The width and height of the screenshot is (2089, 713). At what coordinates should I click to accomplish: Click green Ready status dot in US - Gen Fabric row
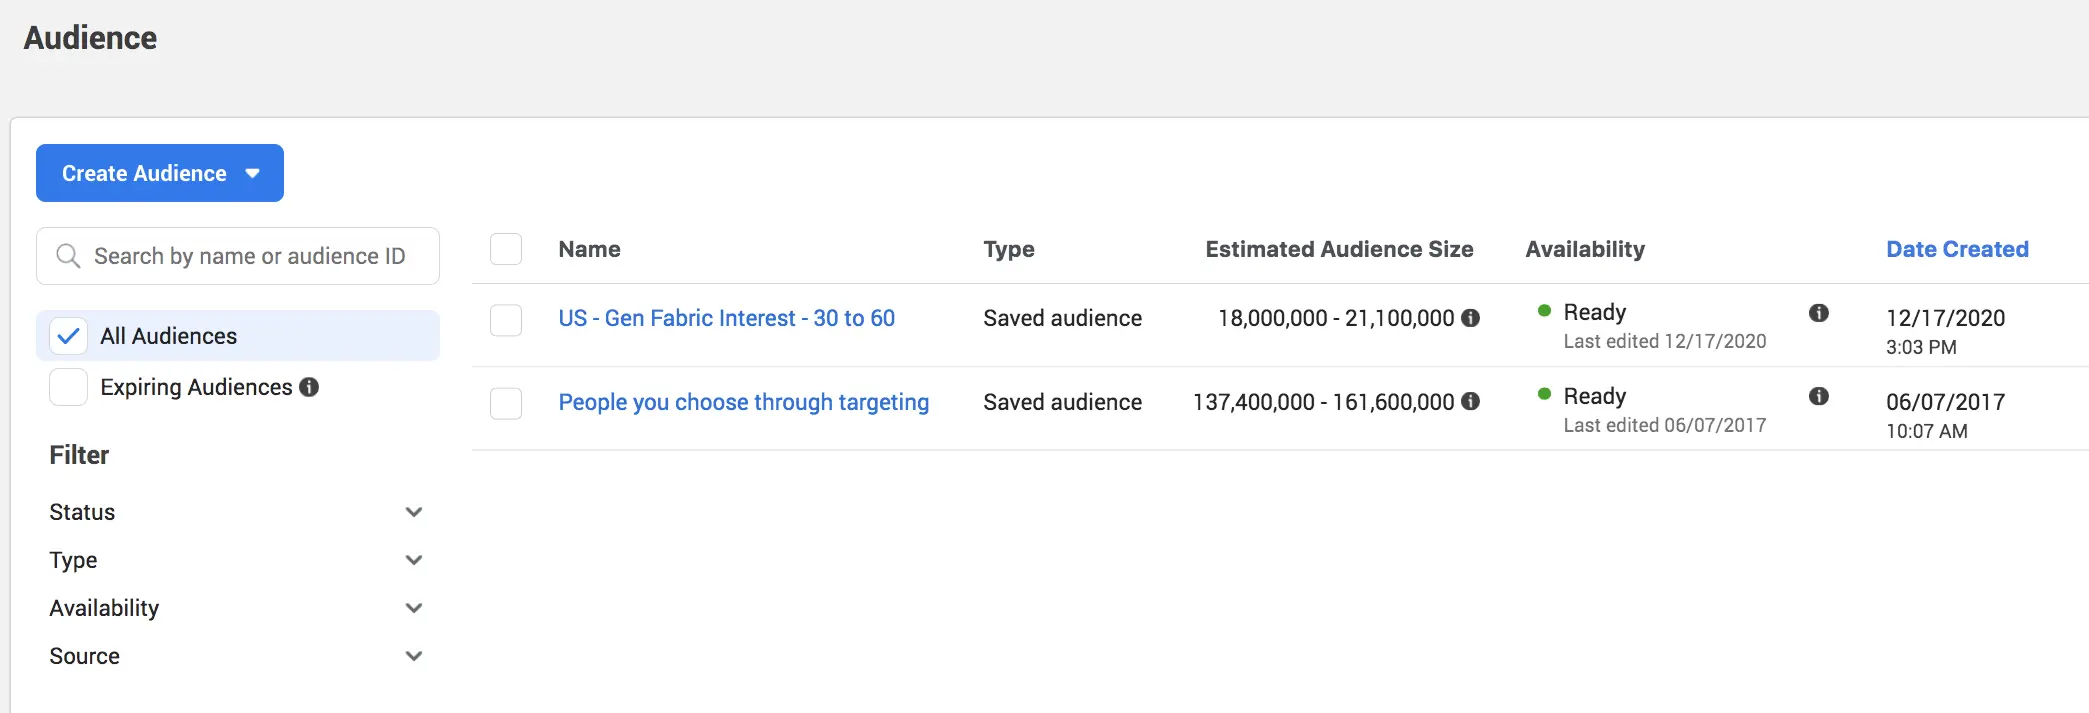click(1544, 311)
